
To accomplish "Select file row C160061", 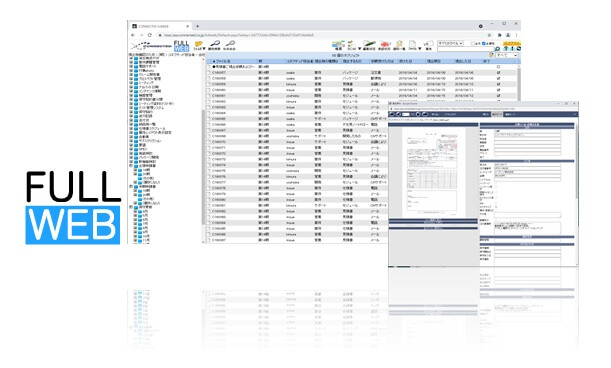I will coord(362,96).
